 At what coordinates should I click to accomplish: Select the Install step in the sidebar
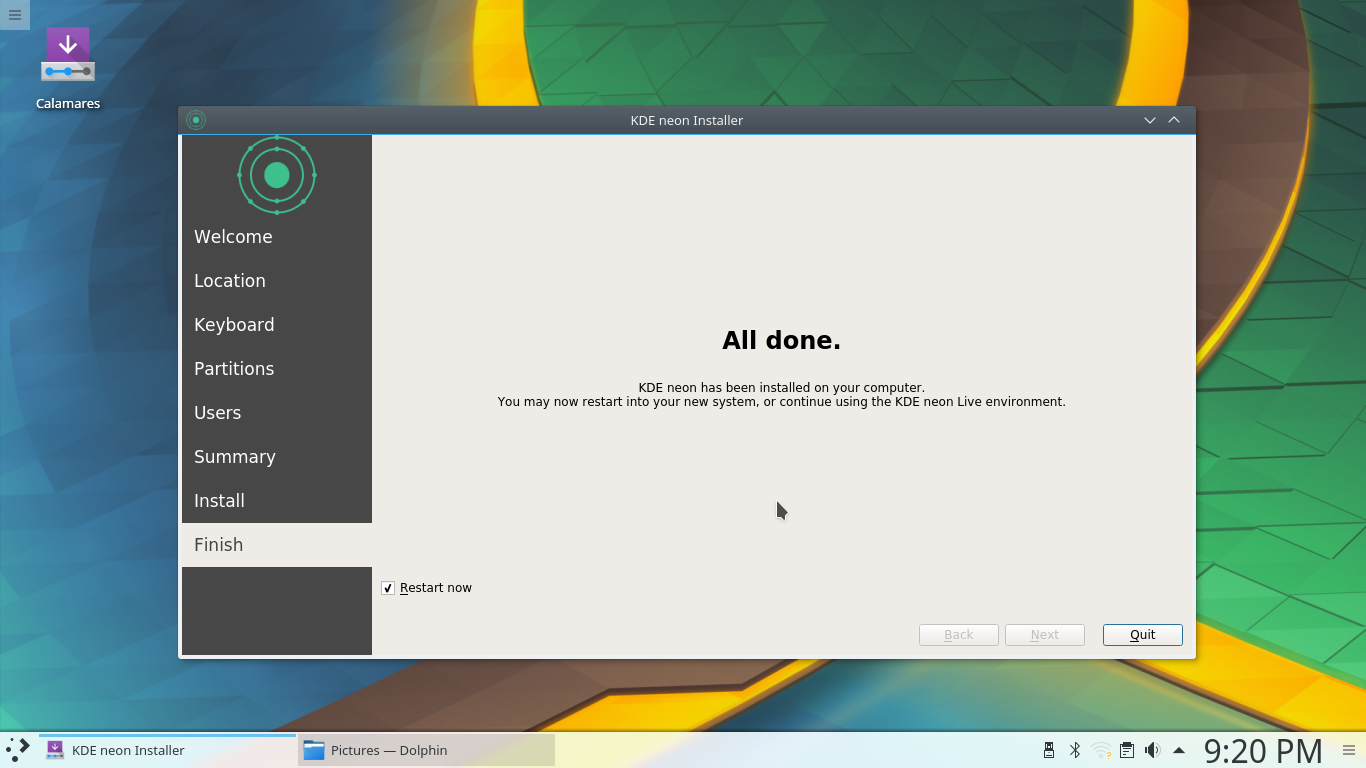click(x=277, y=501)
